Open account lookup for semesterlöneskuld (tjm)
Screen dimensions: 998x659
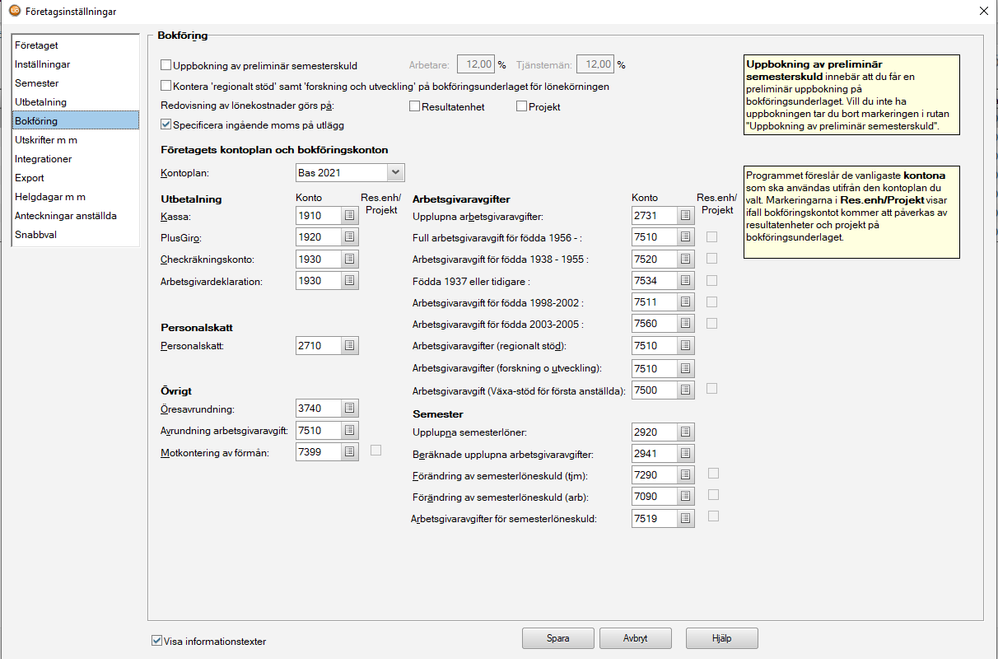[x=685, y=476]
